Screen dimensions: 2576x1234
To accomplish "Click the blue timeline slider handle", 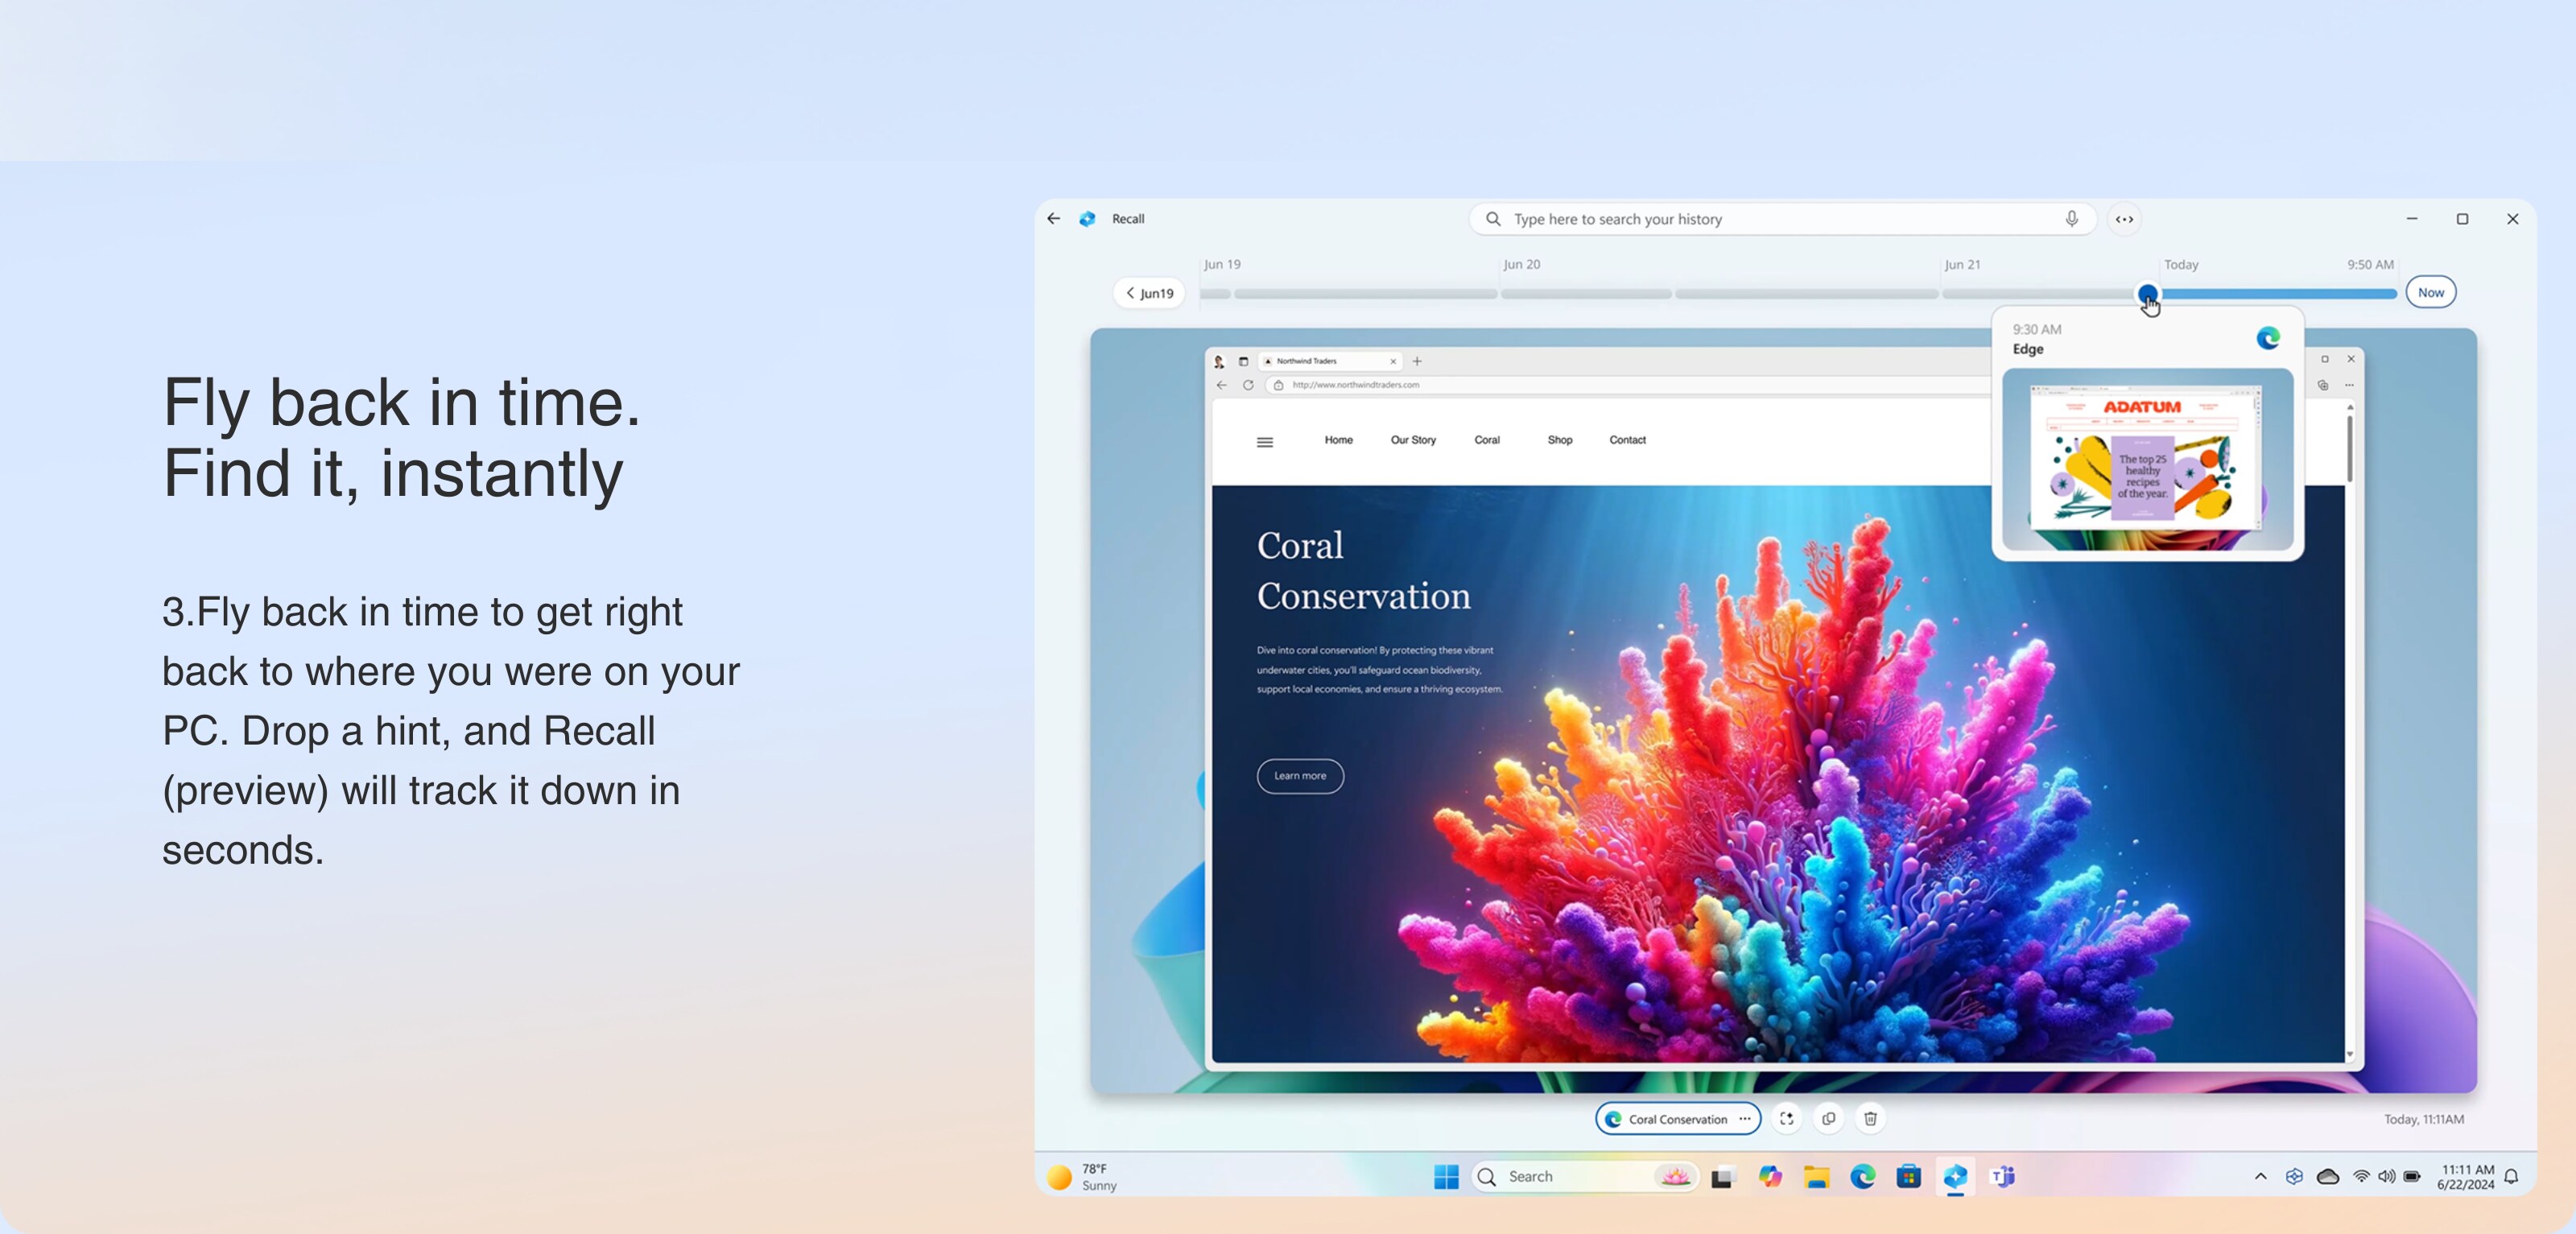I will (x=2146, y=293).
